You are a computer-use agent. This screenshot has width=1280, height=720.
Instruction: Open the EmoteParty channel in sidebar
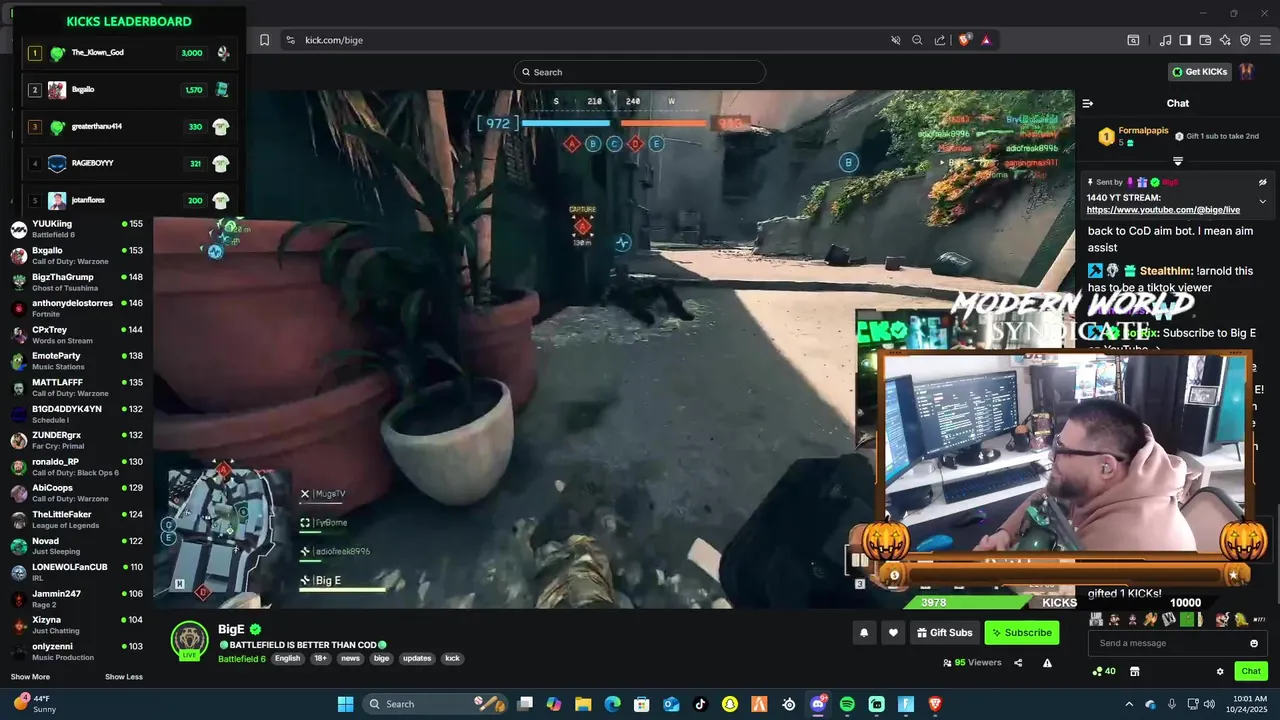point(77,361)
